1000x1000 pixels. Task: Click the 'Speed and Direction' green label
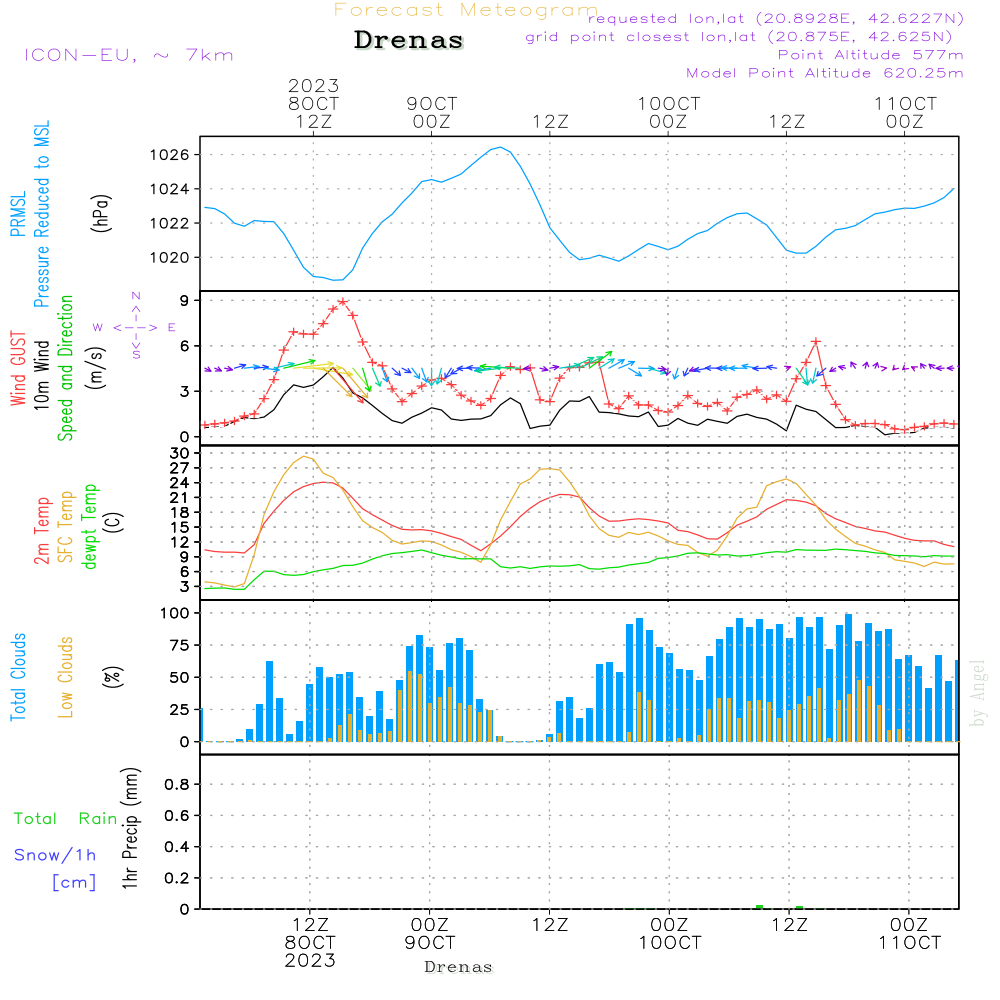(x=66, y=368)
